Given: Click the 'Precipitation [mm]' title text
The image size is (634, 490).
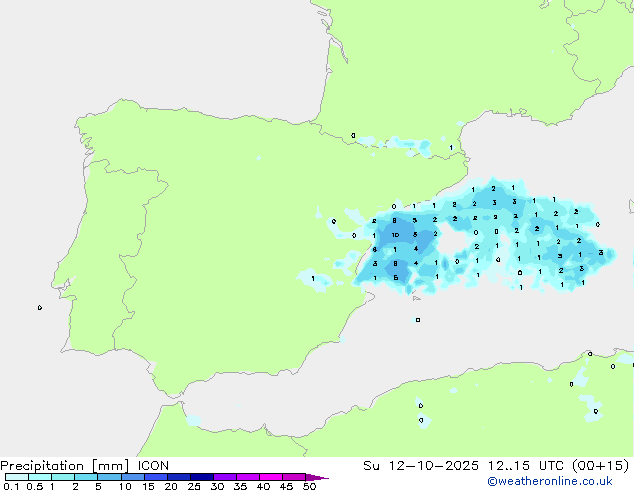Looking at the screenshot, I should point(64,466).
